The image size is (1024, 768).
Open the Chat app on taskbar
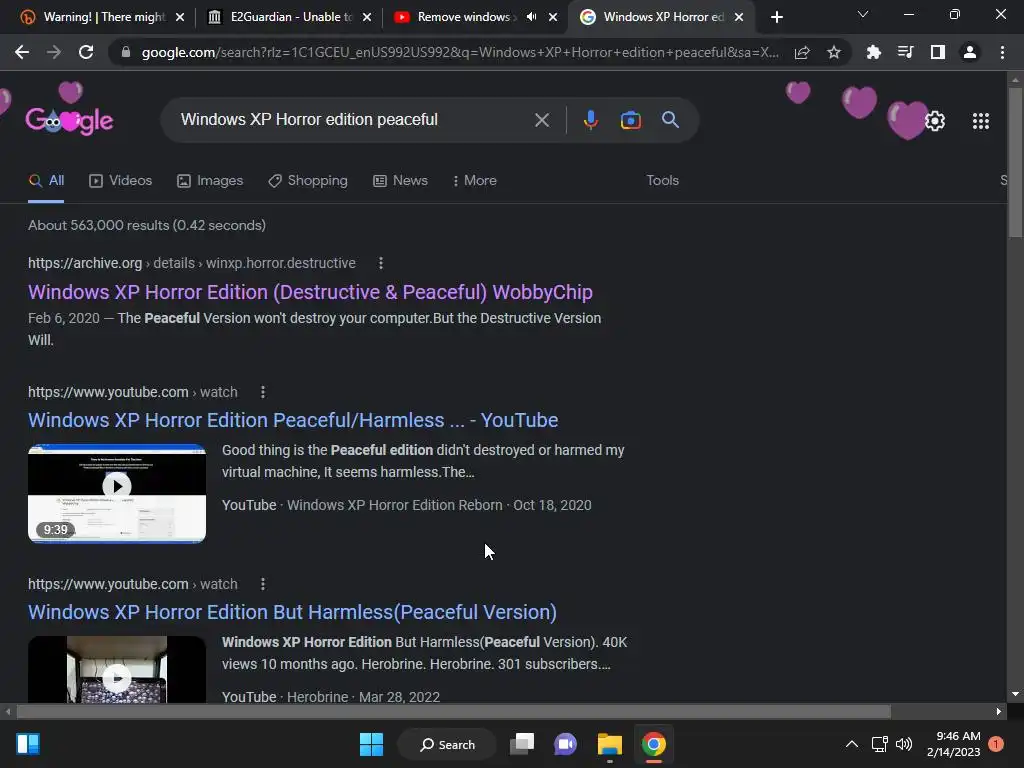point(566,744)
